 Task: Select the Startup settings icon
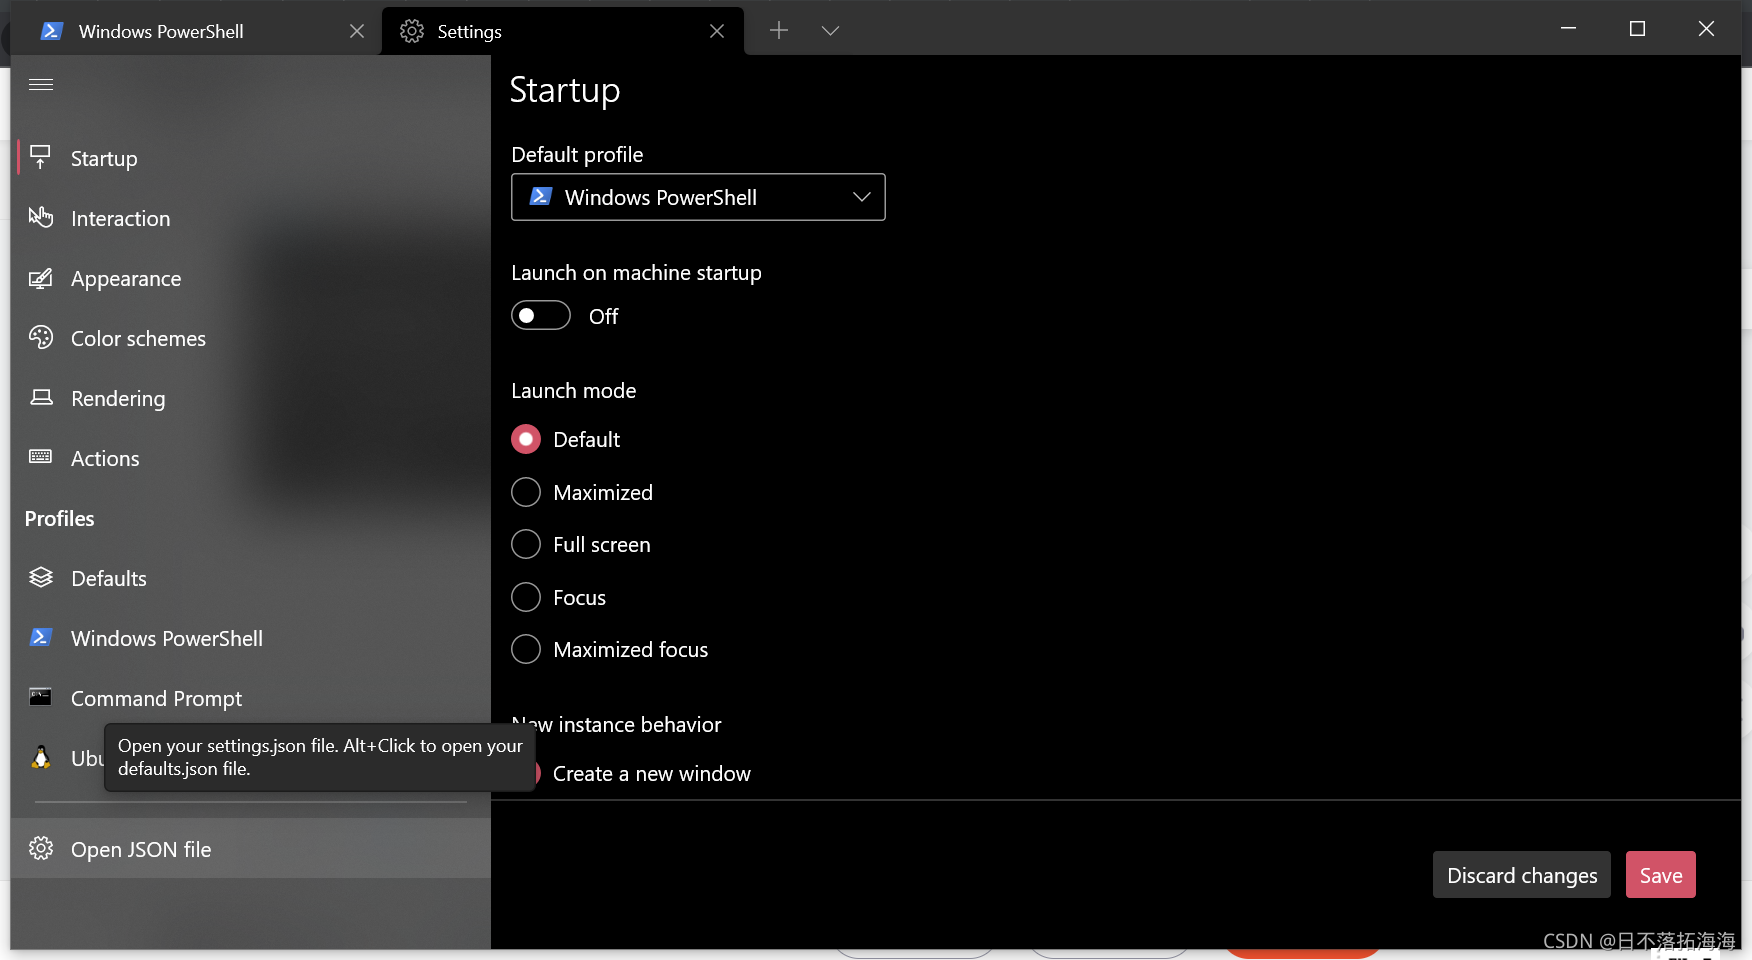[41, 157]
